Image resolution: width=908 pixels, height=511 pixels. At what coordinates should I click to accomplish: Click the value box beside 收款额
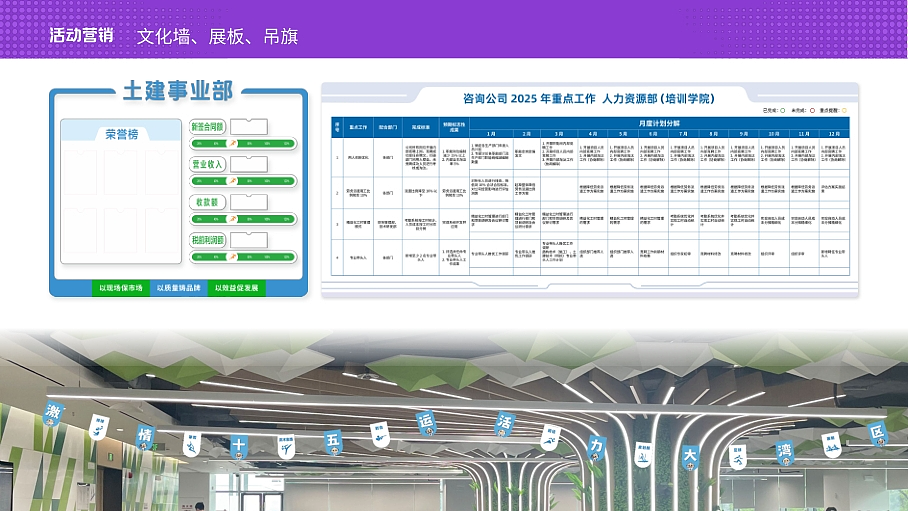[249, 202]
